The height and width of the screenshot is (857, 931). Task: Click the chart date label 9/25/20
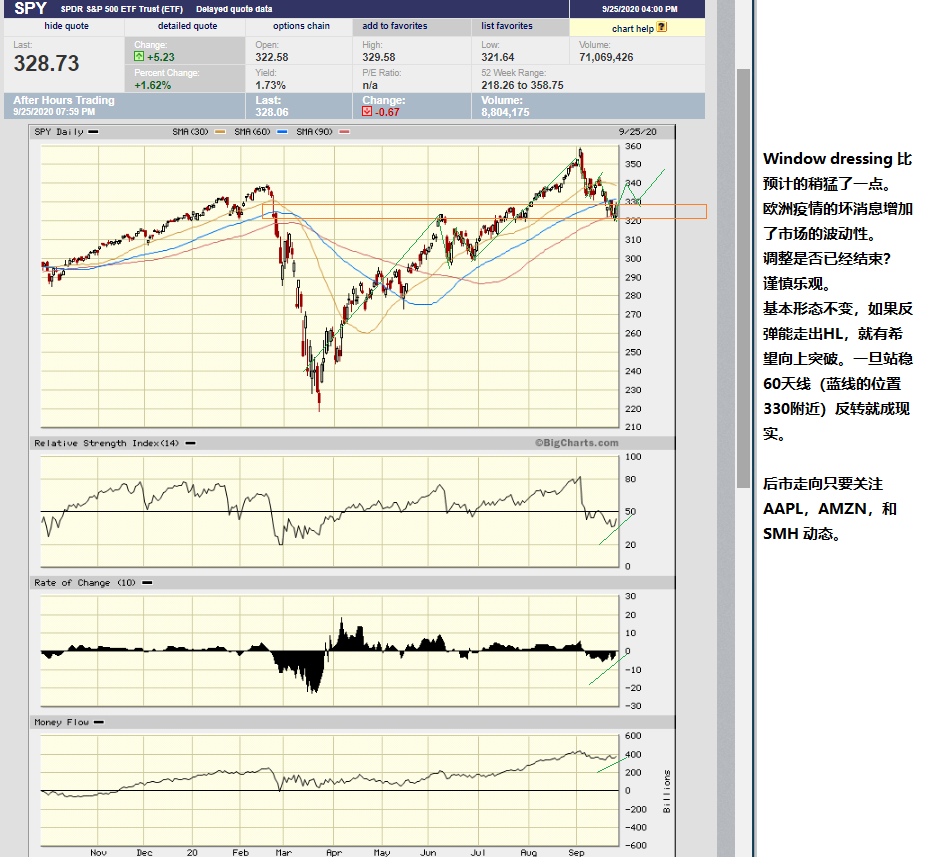point(638,132)
